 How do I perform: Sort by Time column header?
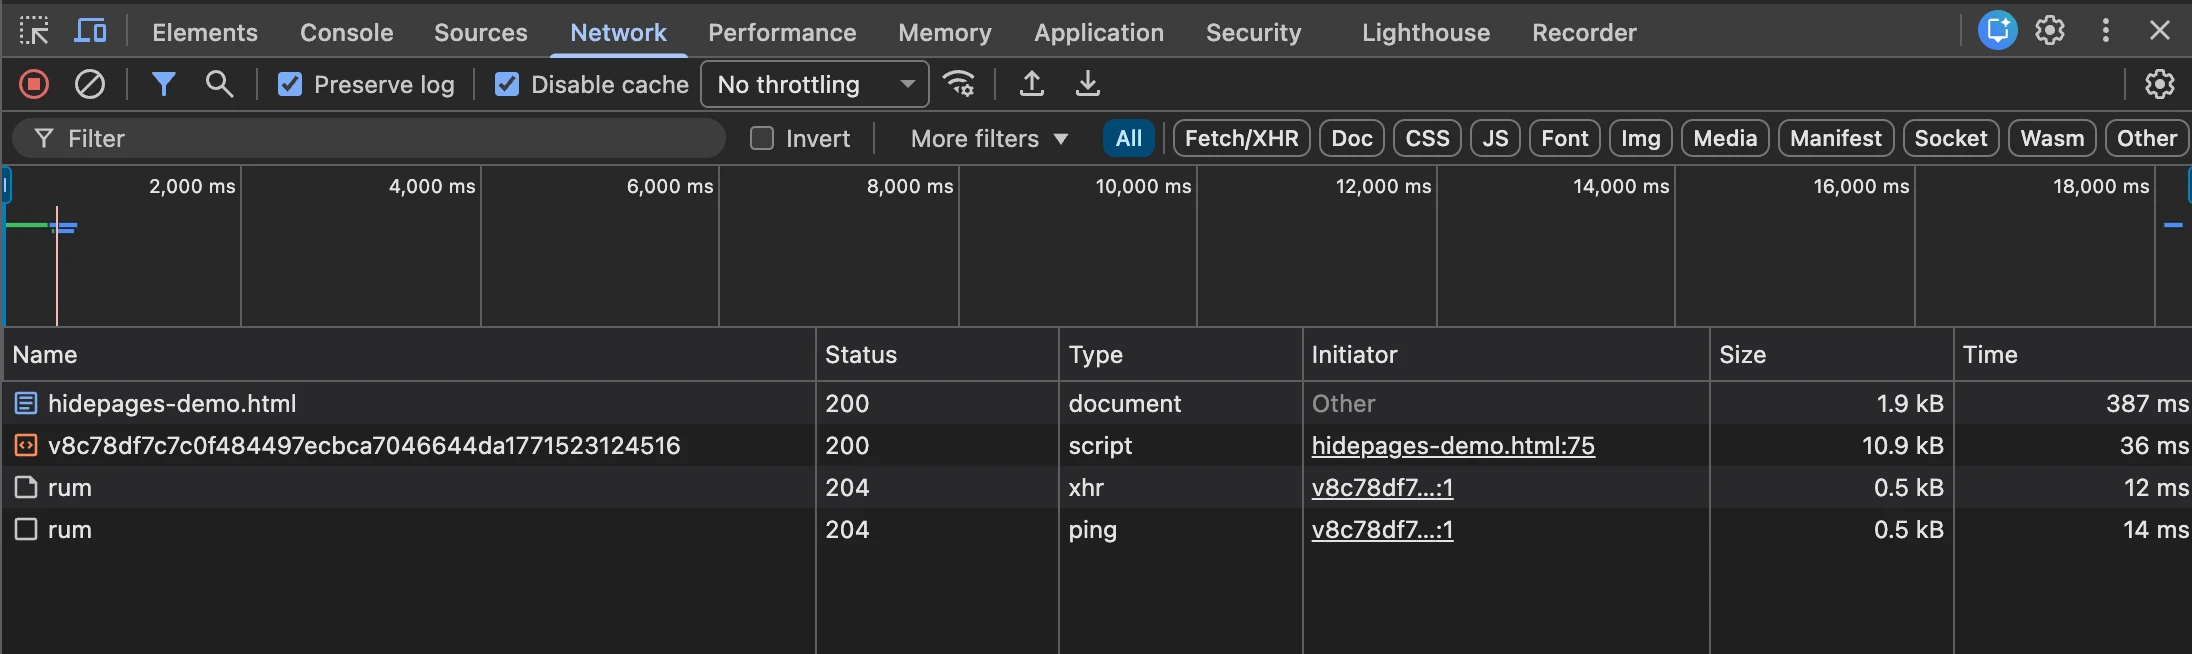click(2073, 355)
